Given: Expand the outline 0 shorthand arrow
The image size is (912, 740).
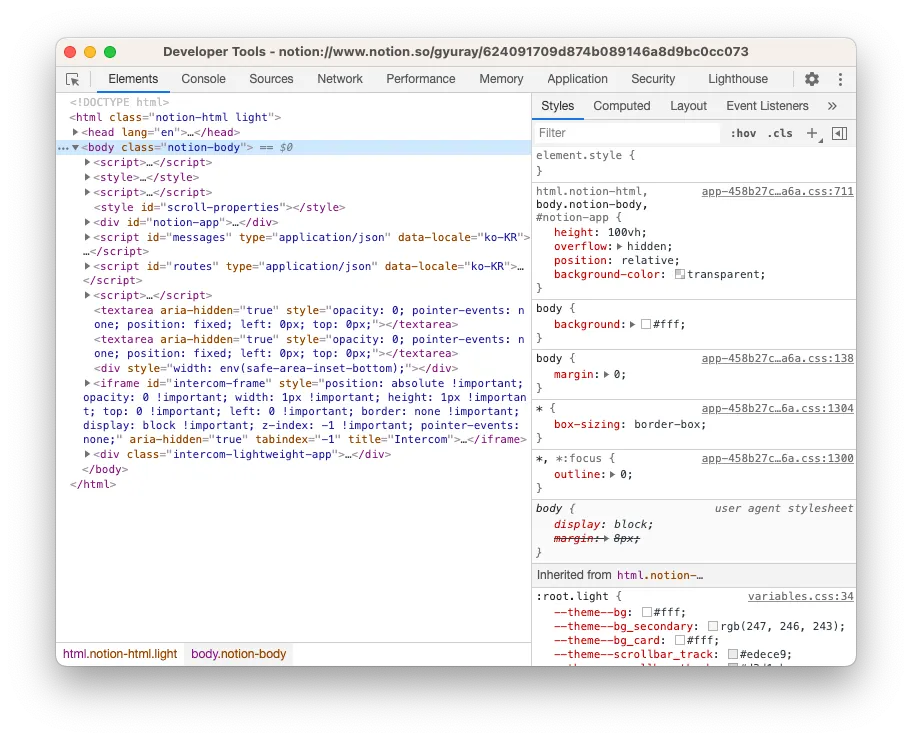Looking at the screenshot, I should [x=612, y=474].
